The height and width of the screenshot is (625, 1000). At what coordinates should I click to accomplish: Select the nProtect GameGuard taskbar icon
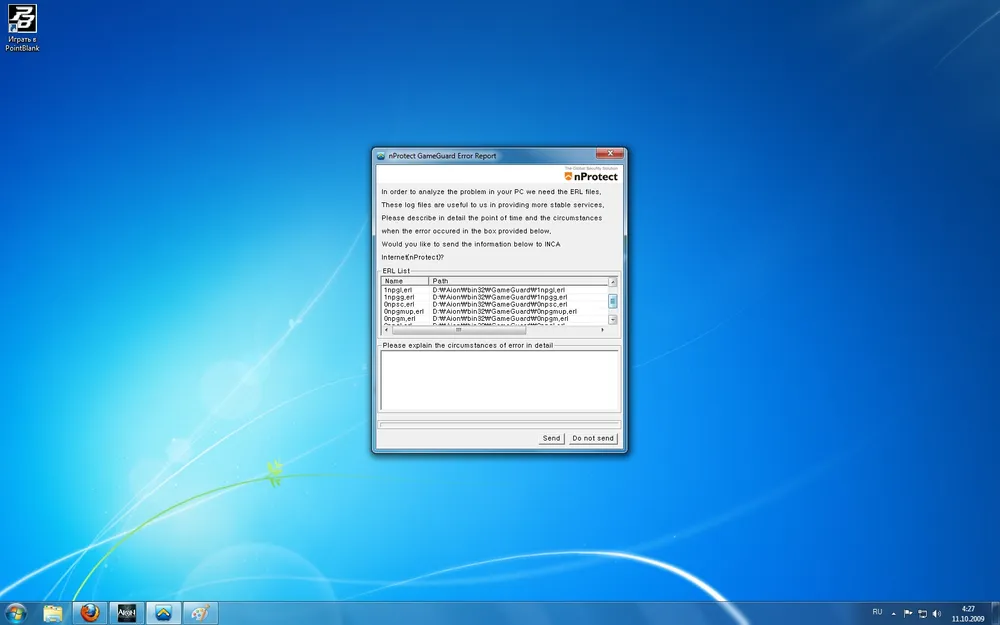click(x=164, y=613)
